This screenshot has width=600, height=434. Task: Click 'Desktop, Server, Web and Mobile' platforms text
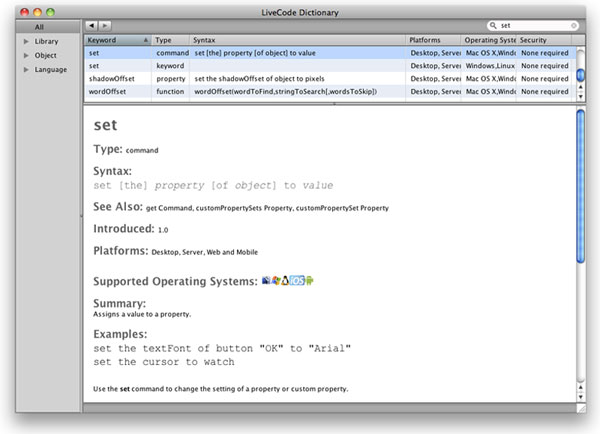[205, 252]
